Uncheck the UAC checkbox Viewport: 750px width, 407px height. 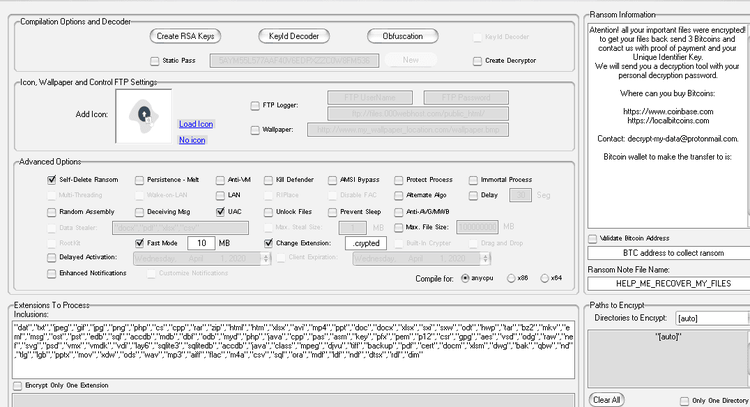221,212
